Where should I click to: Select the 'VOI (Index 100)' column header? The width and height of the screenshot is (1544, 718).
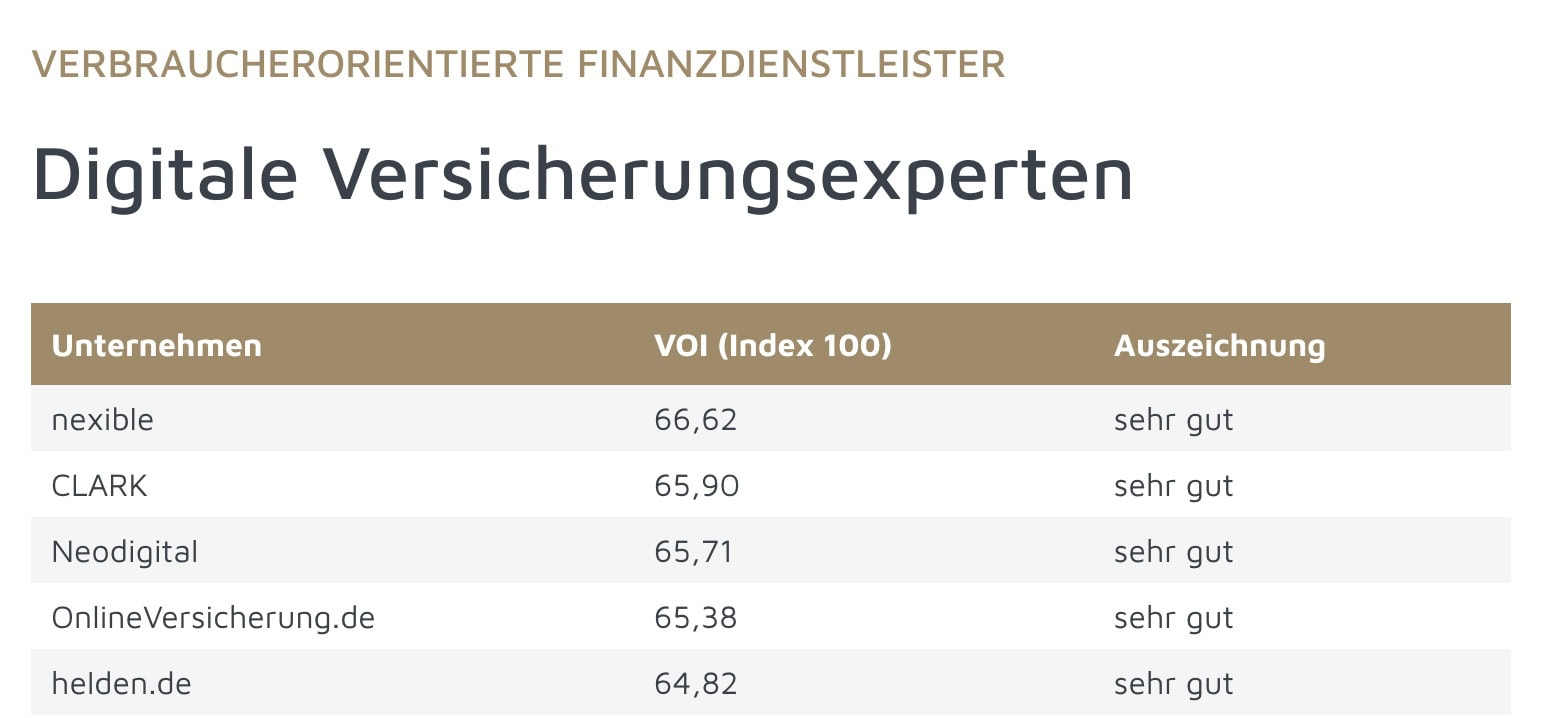(x=772, y=345)
